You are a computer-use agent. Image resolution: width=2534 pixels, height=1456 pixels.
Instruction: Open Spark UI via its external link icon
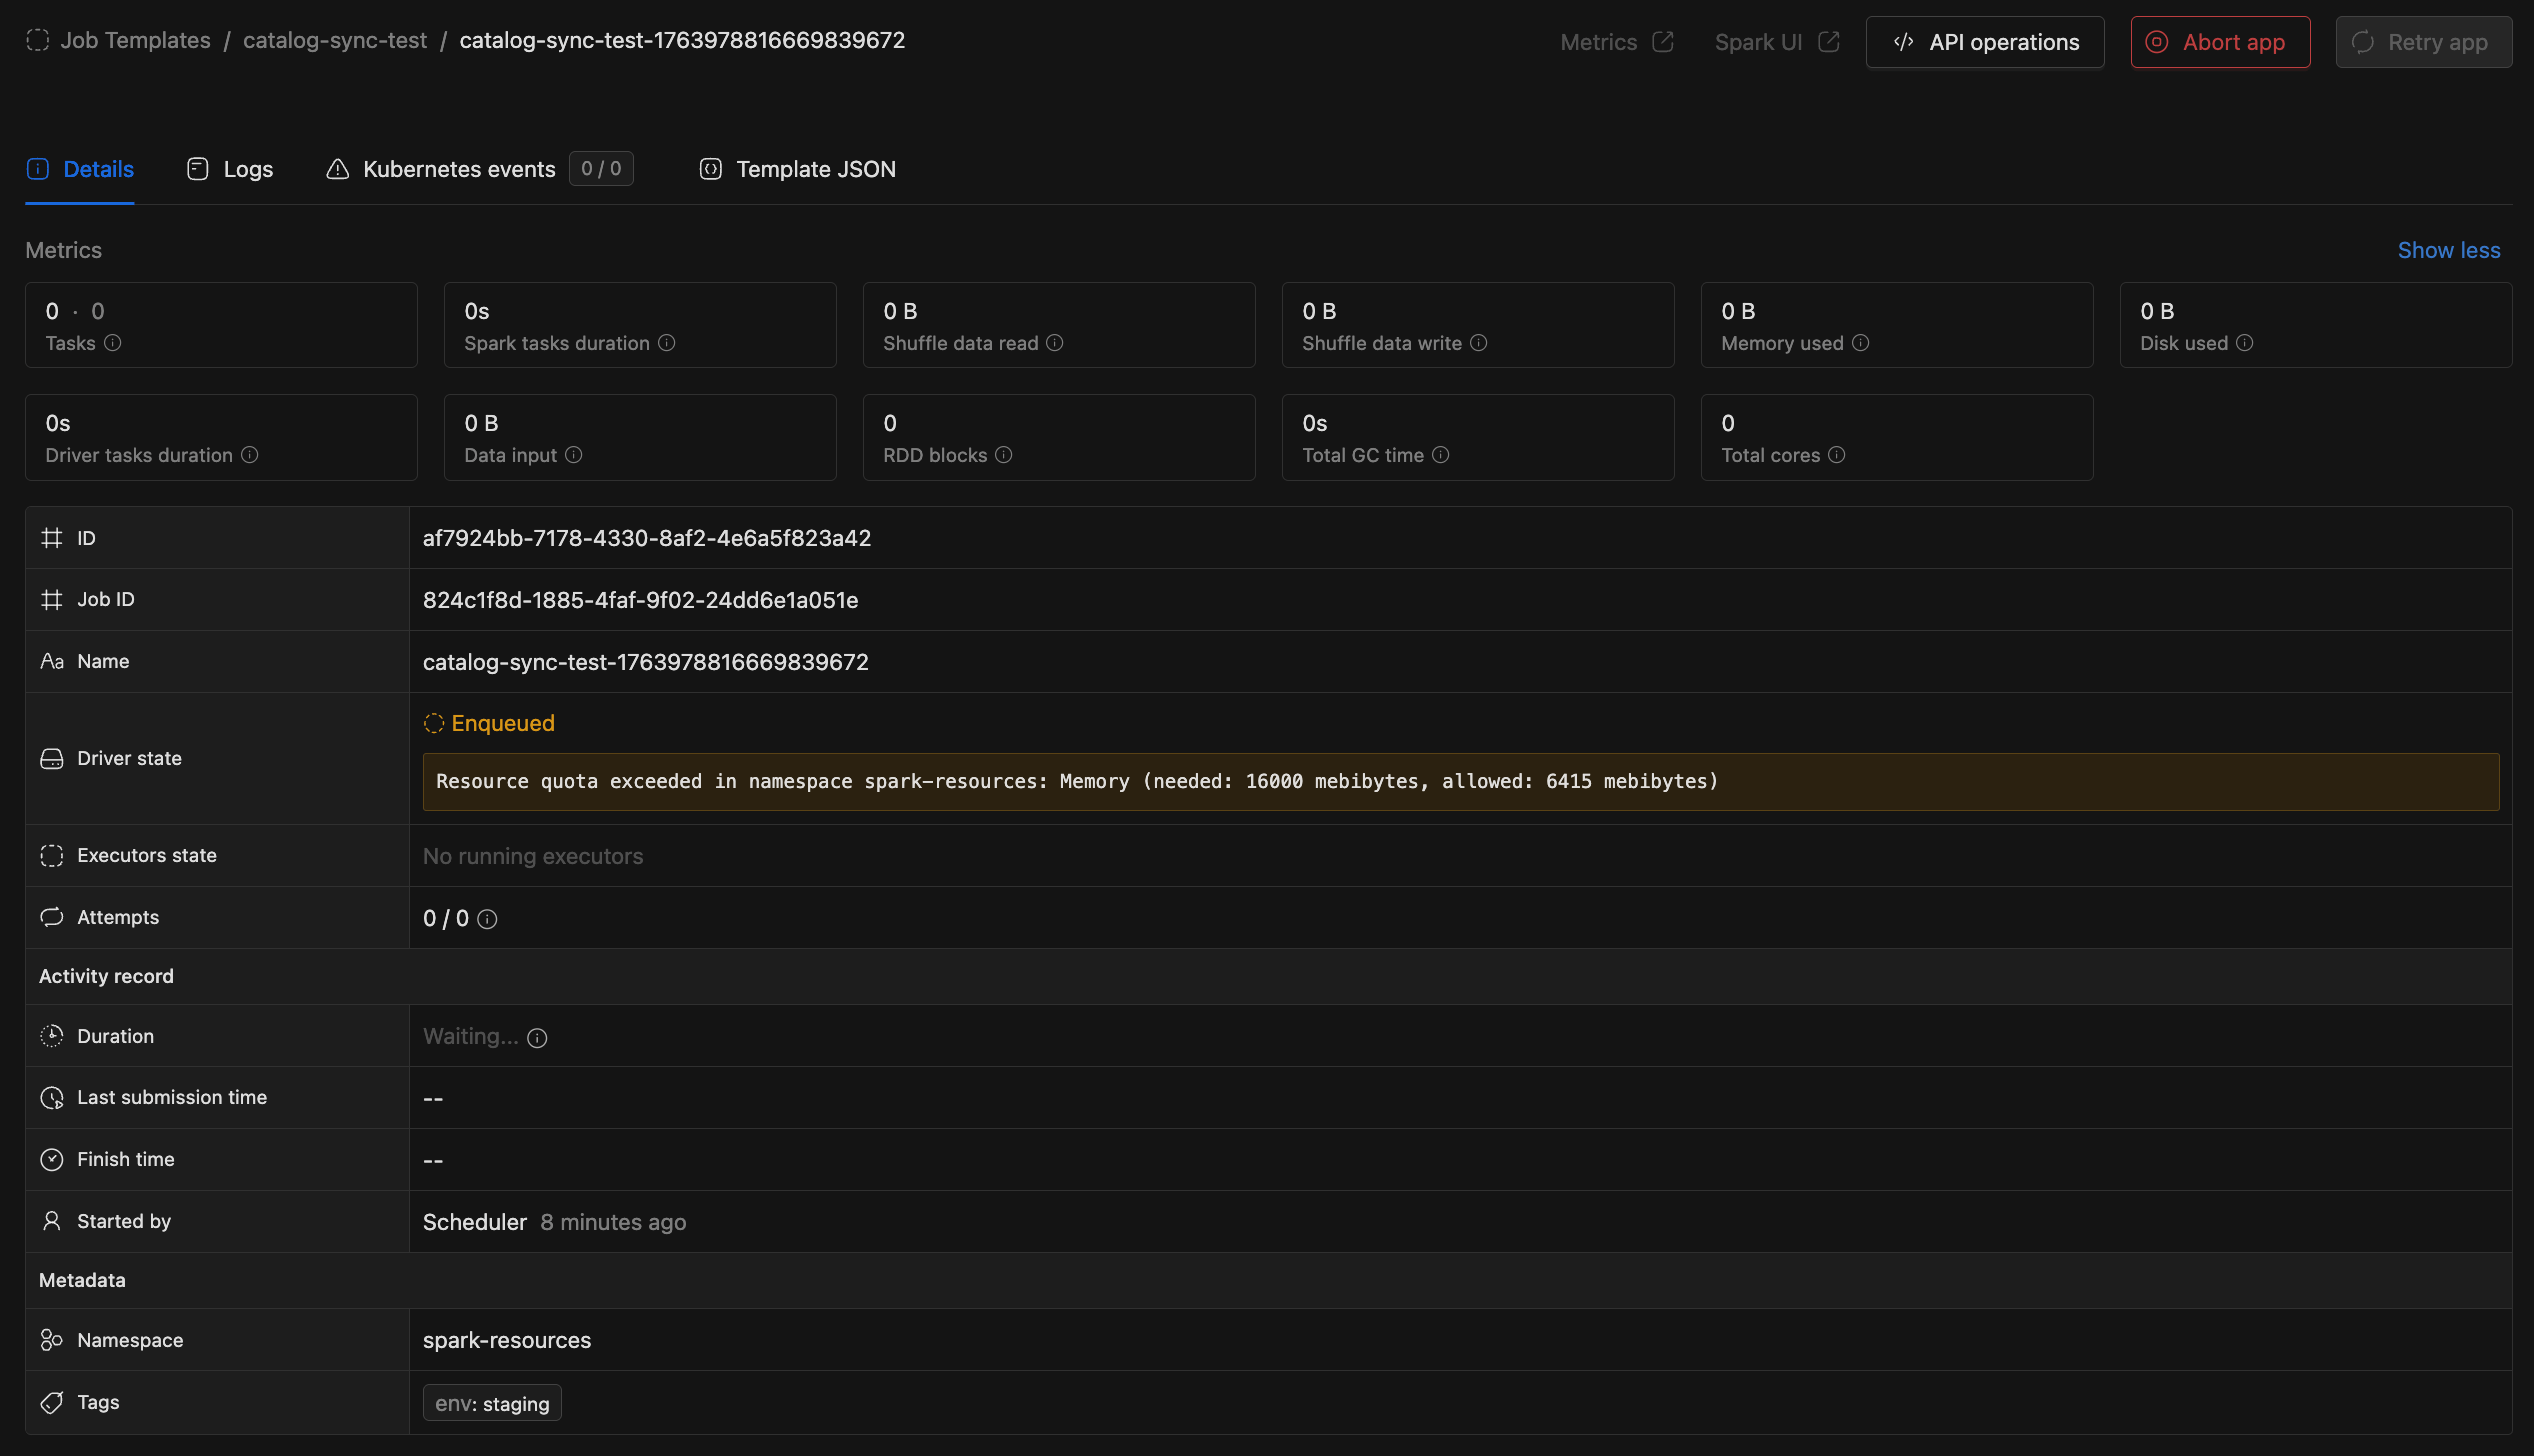point(1830,41)
